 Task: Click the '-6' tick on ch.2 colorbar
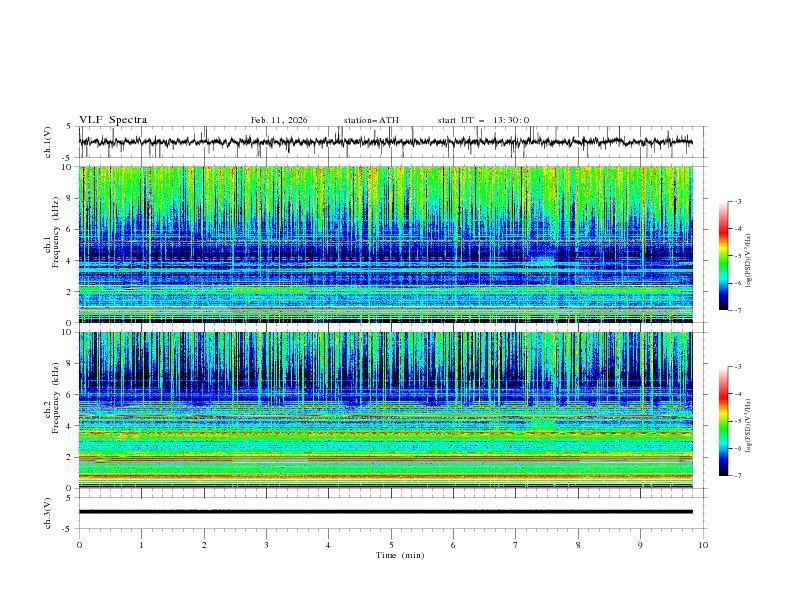point(737,448)
